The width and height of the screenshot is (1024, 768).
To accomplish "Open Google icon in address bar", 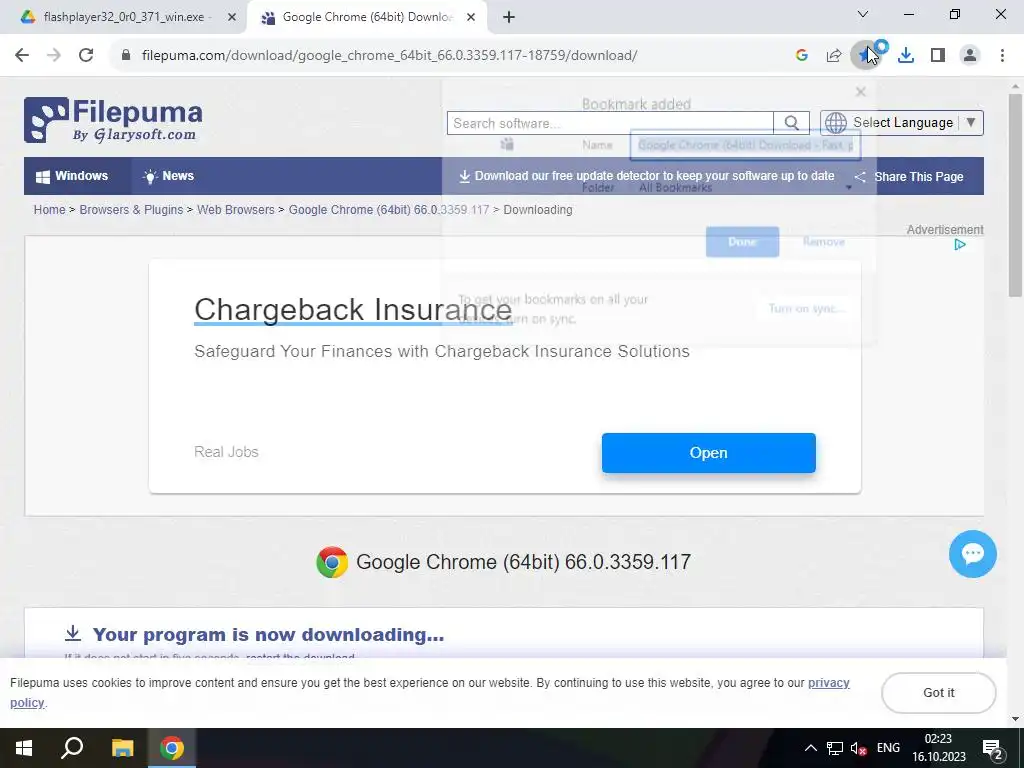I will point(802,55).
